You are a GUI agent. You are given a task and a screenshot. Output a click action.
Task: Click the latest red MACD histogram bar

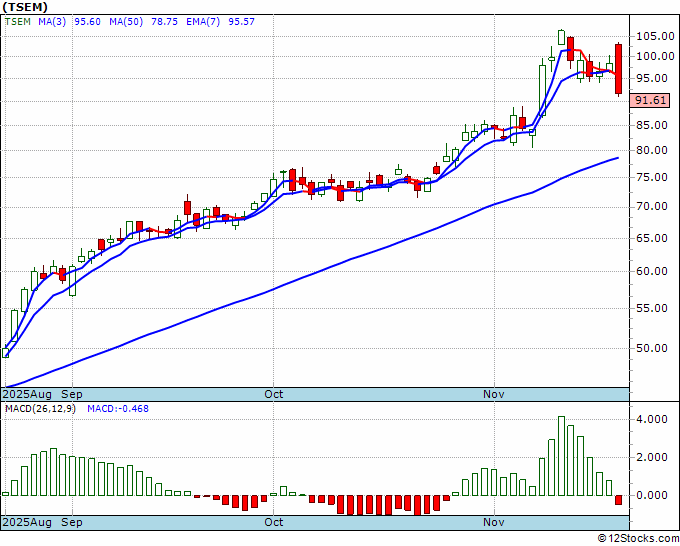[618, 500]
